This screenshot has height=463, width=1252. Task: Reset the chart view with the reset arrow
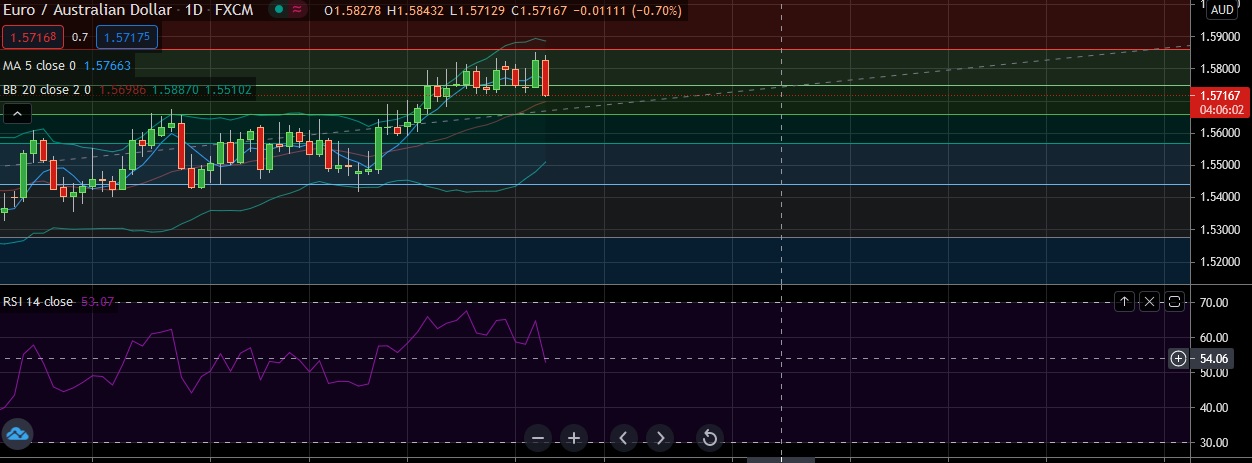pos(709,438)
